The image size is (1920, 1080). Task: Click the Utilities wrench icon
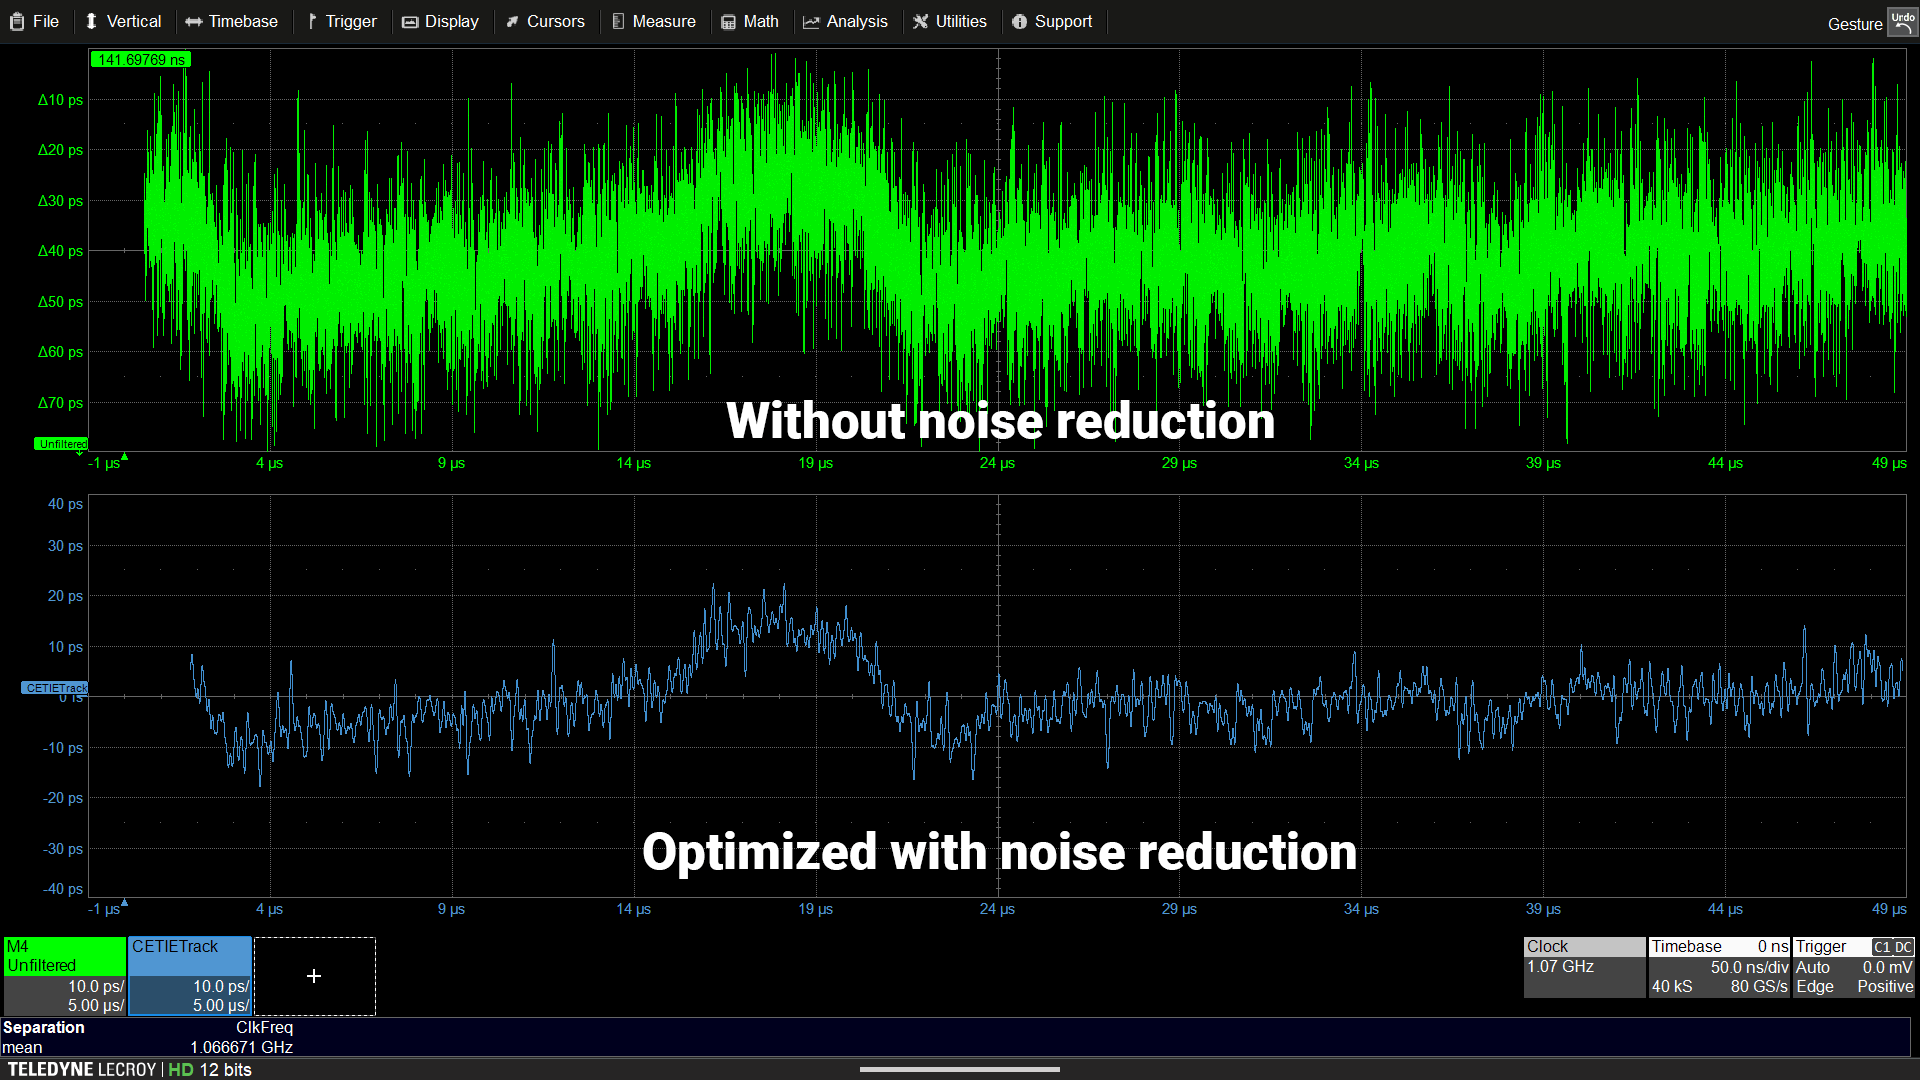[920, 21]
